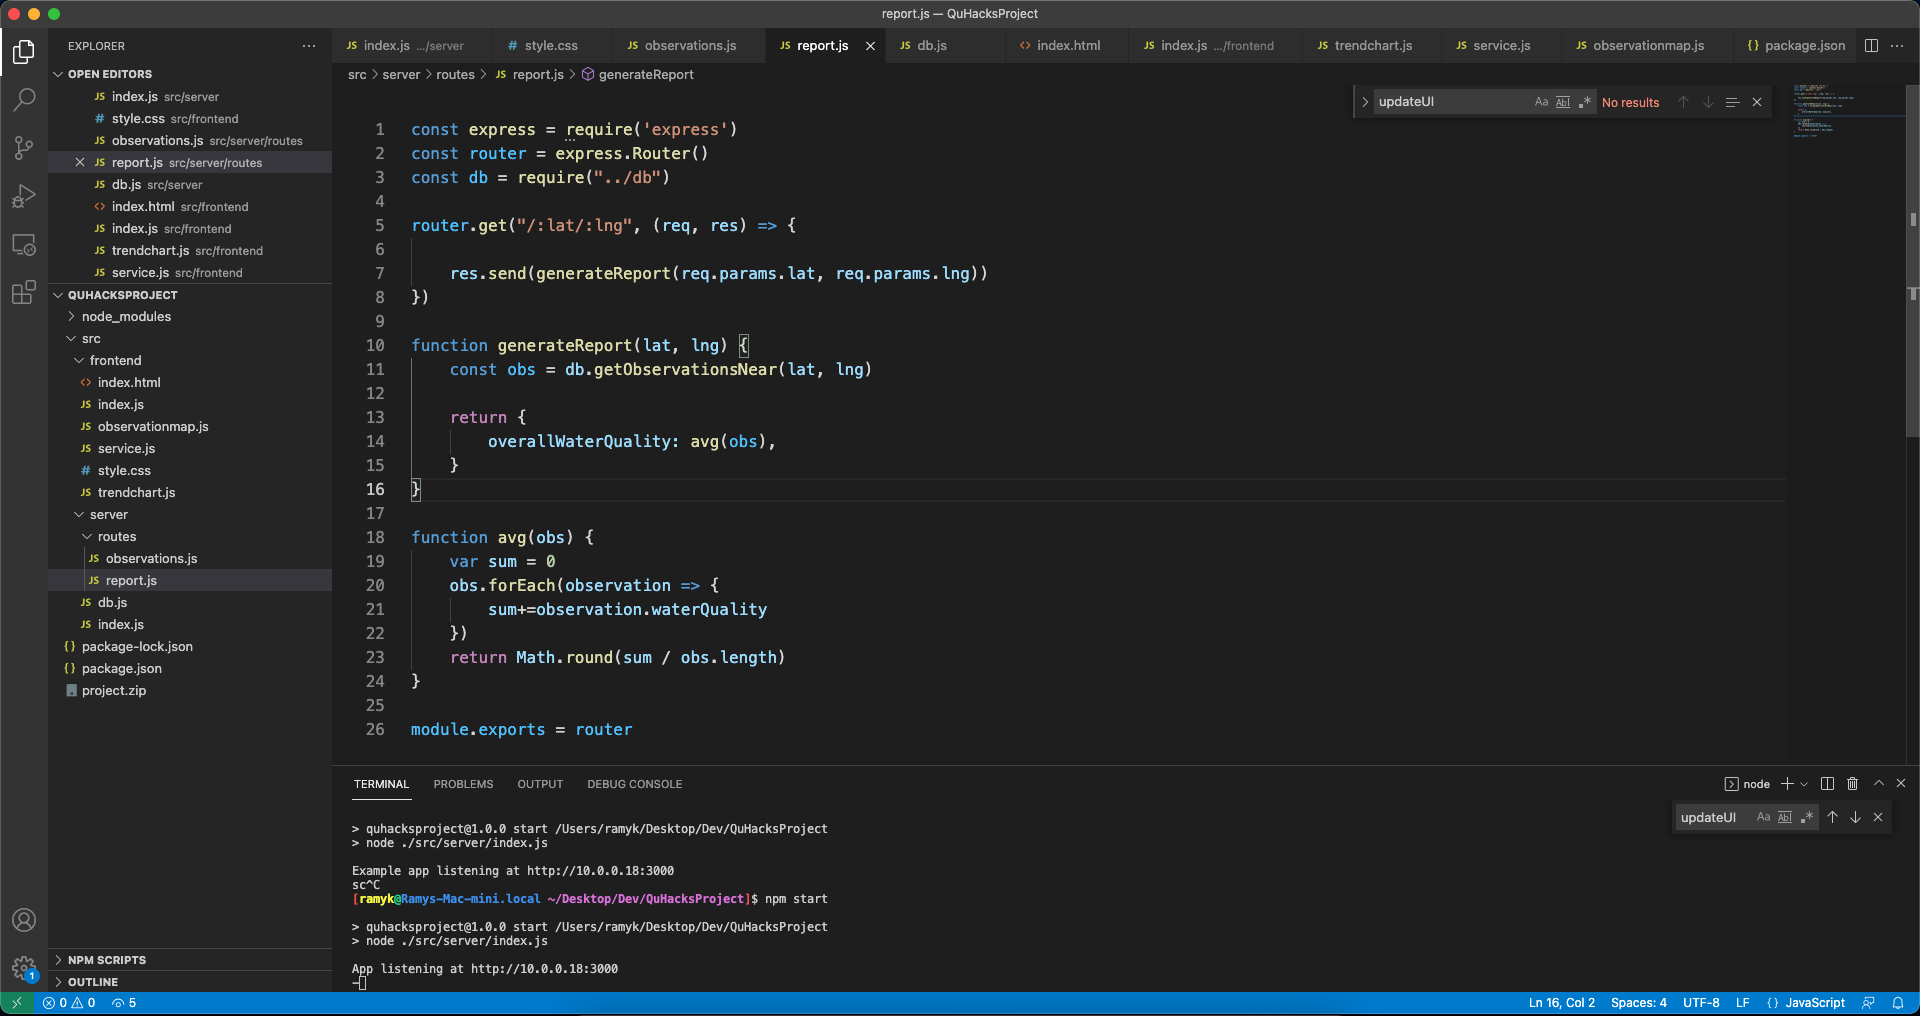Screen dimensions: 1920x1016
Task: Click the Manage gear icon
Action: (x=24, y=967)
